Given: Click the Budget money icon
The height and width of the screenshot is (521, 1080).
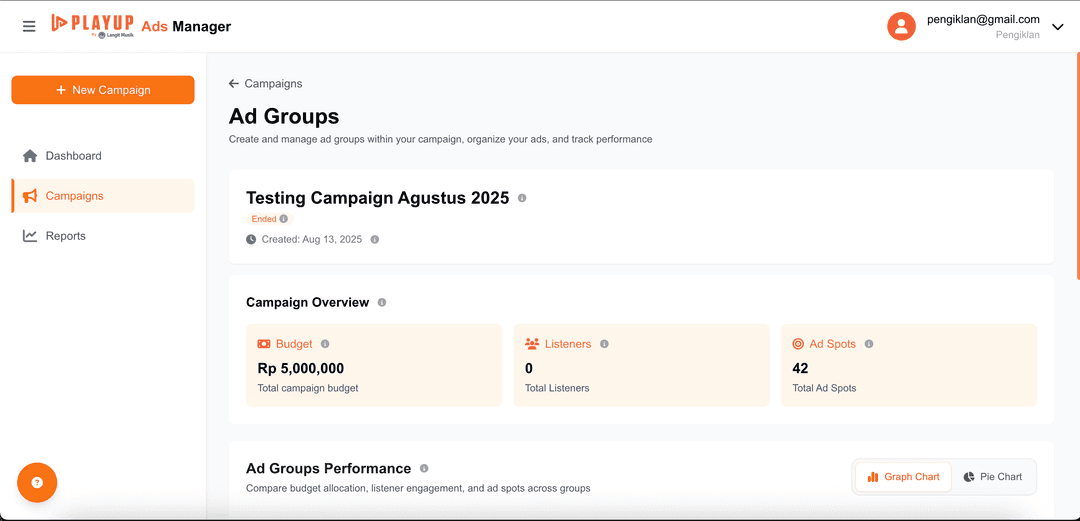Looking at the screenshot, I should (264, 344).
